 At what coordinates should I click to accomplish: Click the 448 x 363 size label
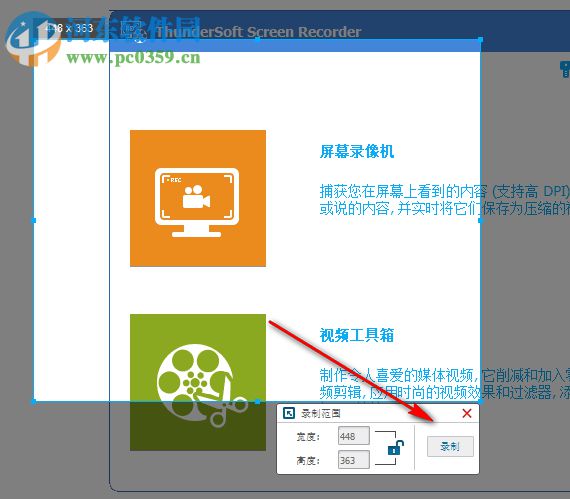69,28
